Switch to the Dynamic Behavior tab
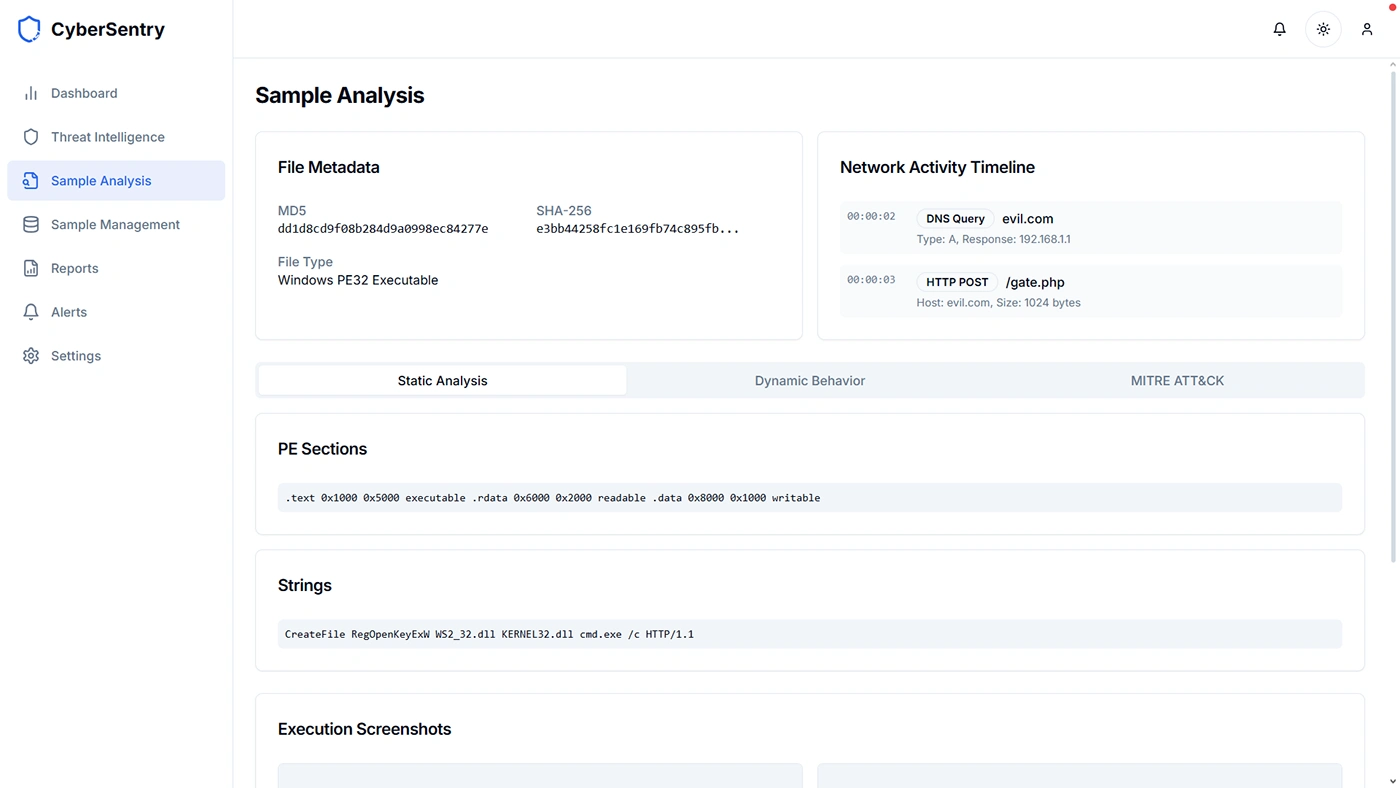 [x=809, y=381]
